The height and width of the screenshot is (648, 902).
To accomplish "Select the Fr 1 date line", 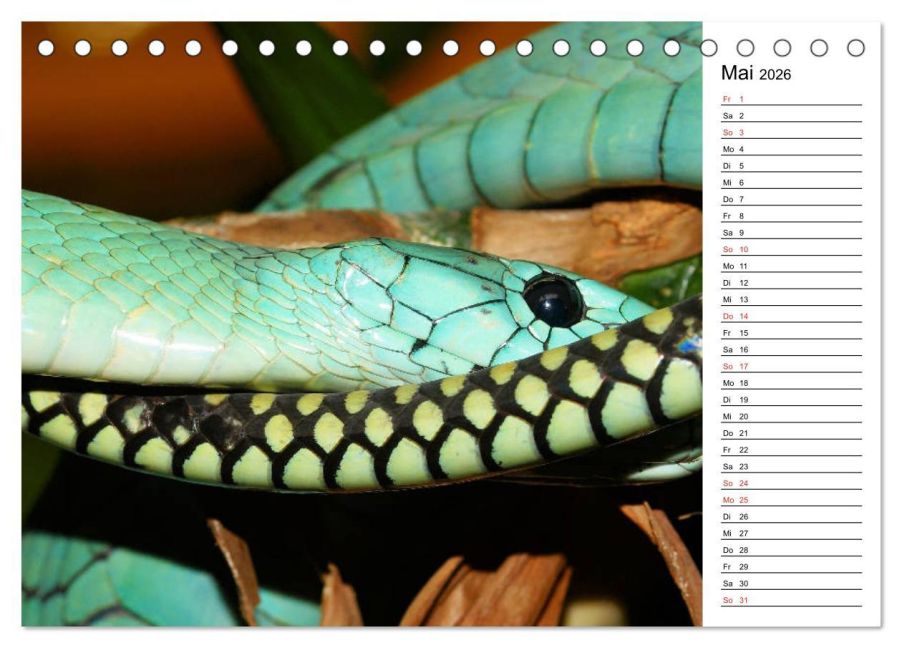I will 790,99.
